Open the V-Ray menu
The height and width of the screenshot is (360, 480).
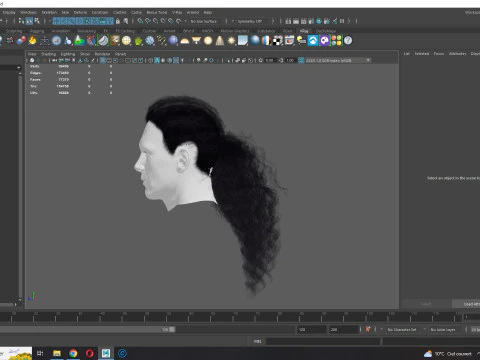[177, 12]
